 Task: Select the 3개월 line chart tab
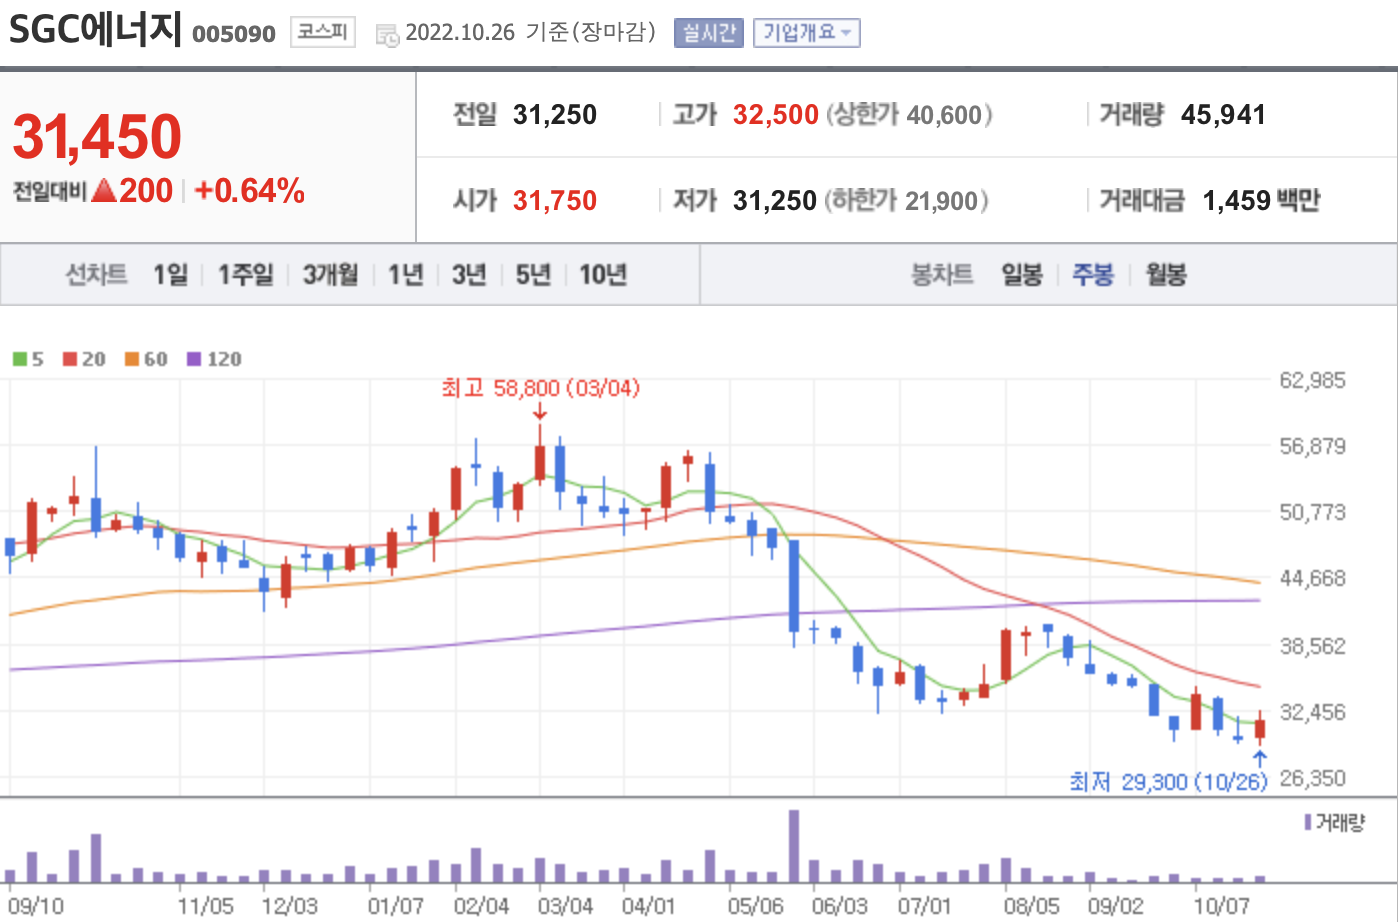pos(331,274)
